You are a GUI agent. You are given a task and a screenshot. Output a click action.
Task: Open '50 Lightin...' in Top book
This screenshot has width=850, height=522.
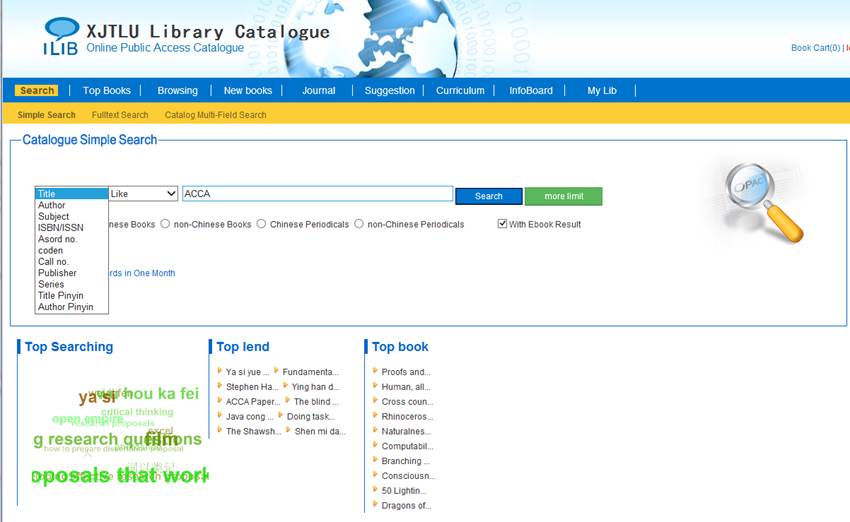pos(403,491)
